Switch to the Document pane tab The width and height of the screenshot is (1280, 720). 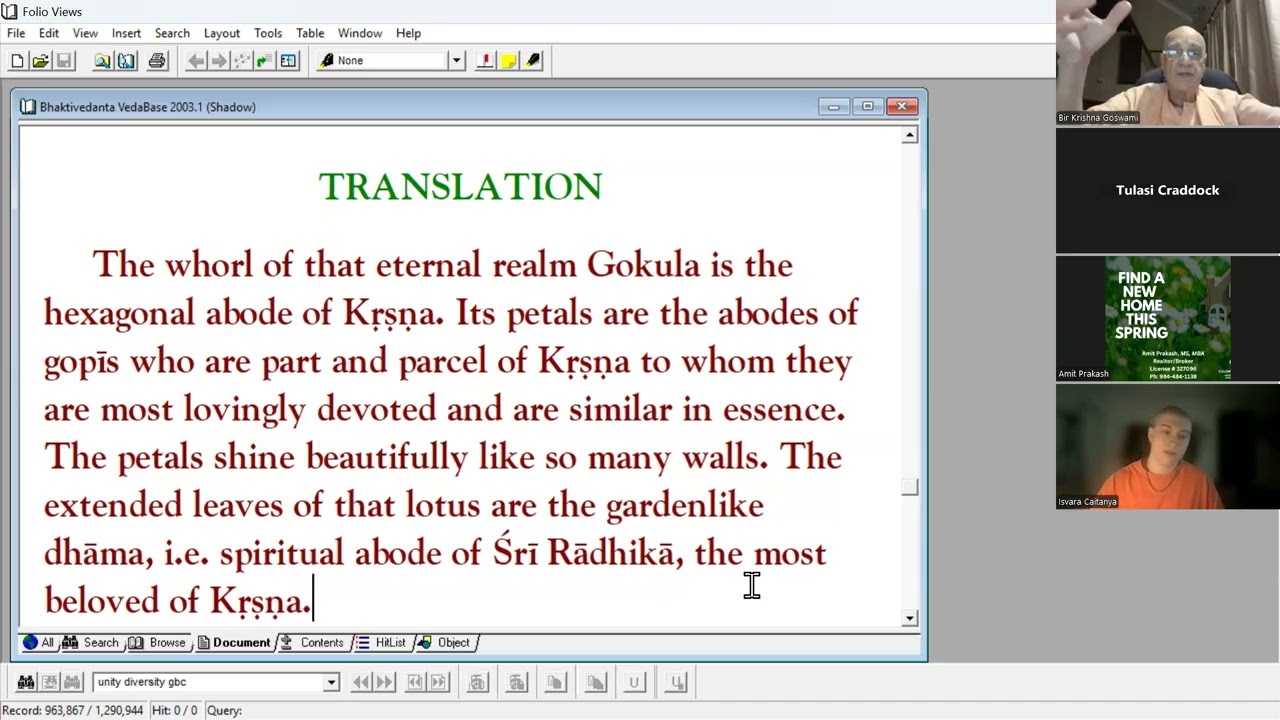pos(234,643)
